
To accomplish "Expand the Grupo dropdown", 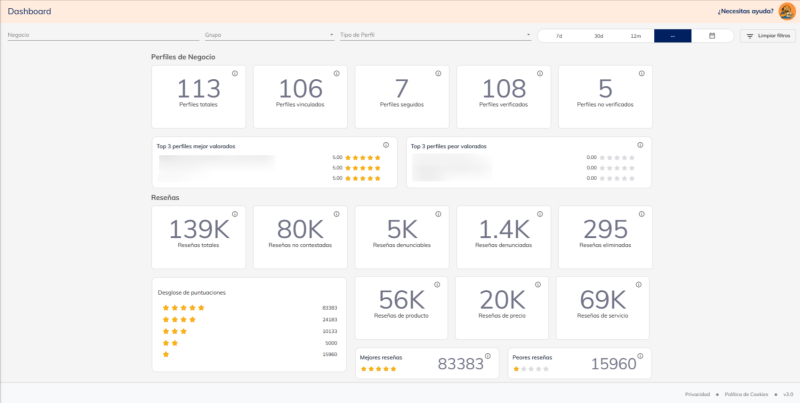I will [268, 35].
